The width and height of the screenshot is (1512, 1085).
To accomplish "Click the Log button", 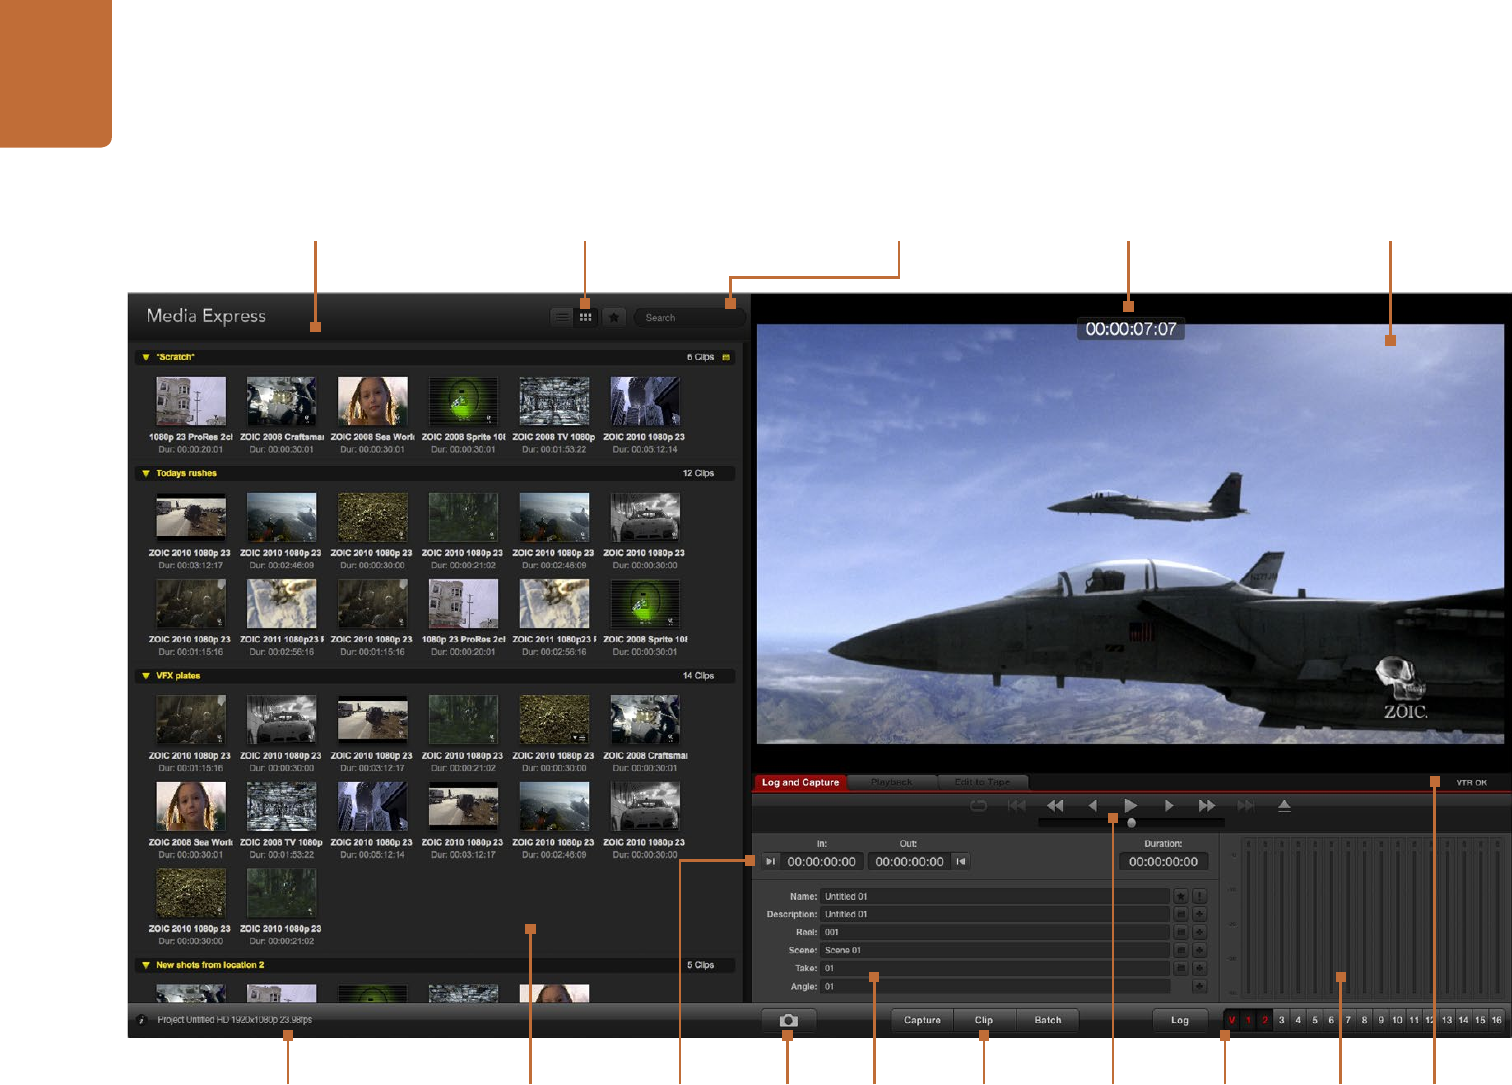I will [1180, 1021].
